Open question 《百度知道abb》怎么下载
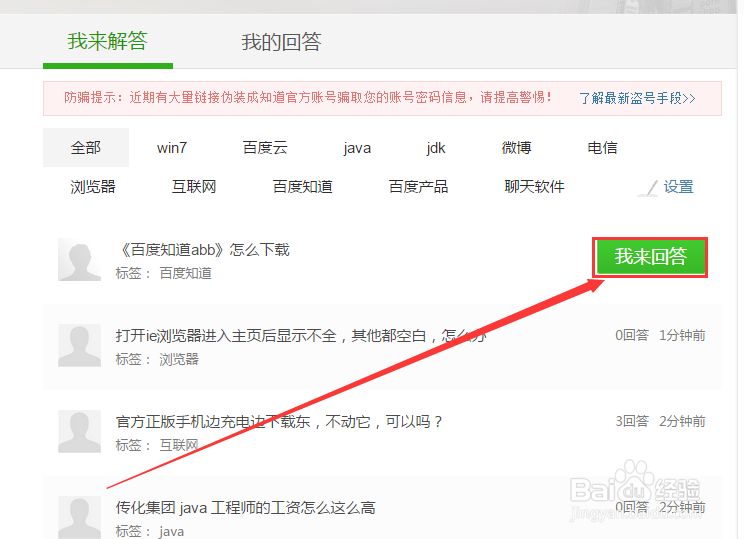Image resolution: width=744 pixels, height=539 pixels. pos(203,250)
